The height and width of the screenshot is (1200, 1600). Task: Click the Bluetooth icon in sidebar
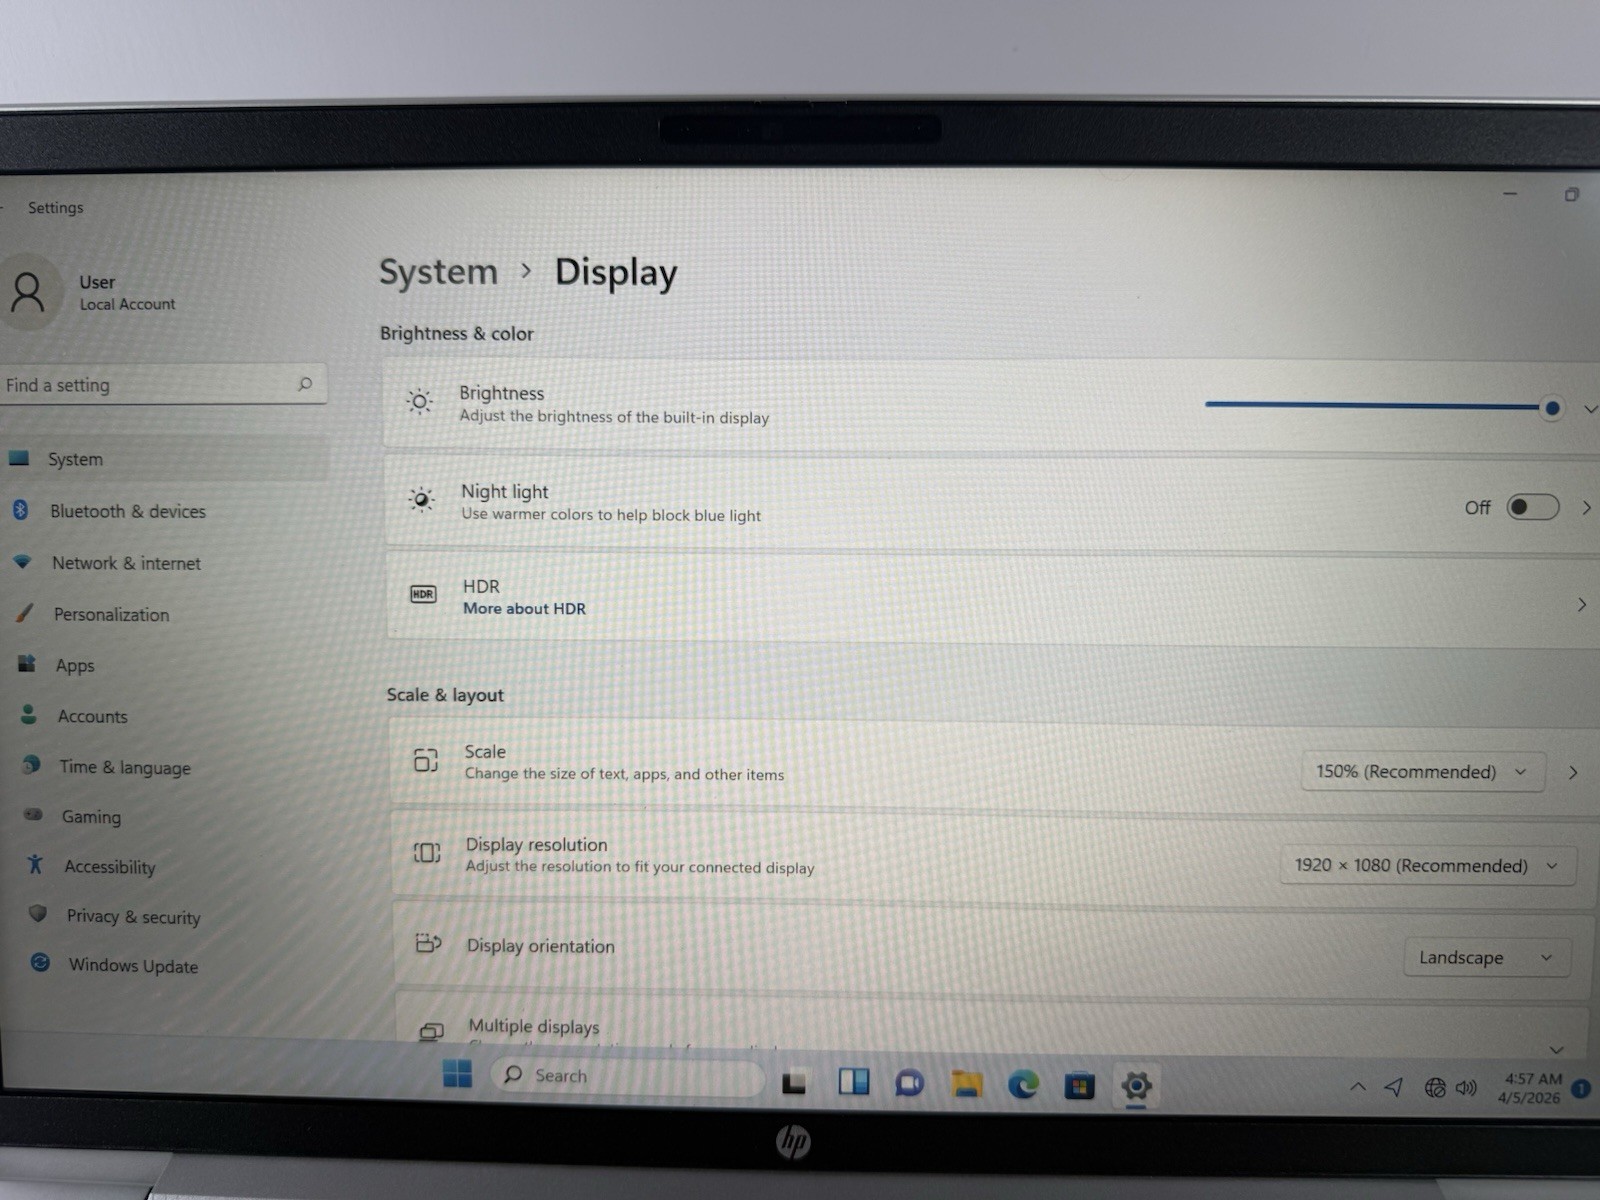[20, 510]
